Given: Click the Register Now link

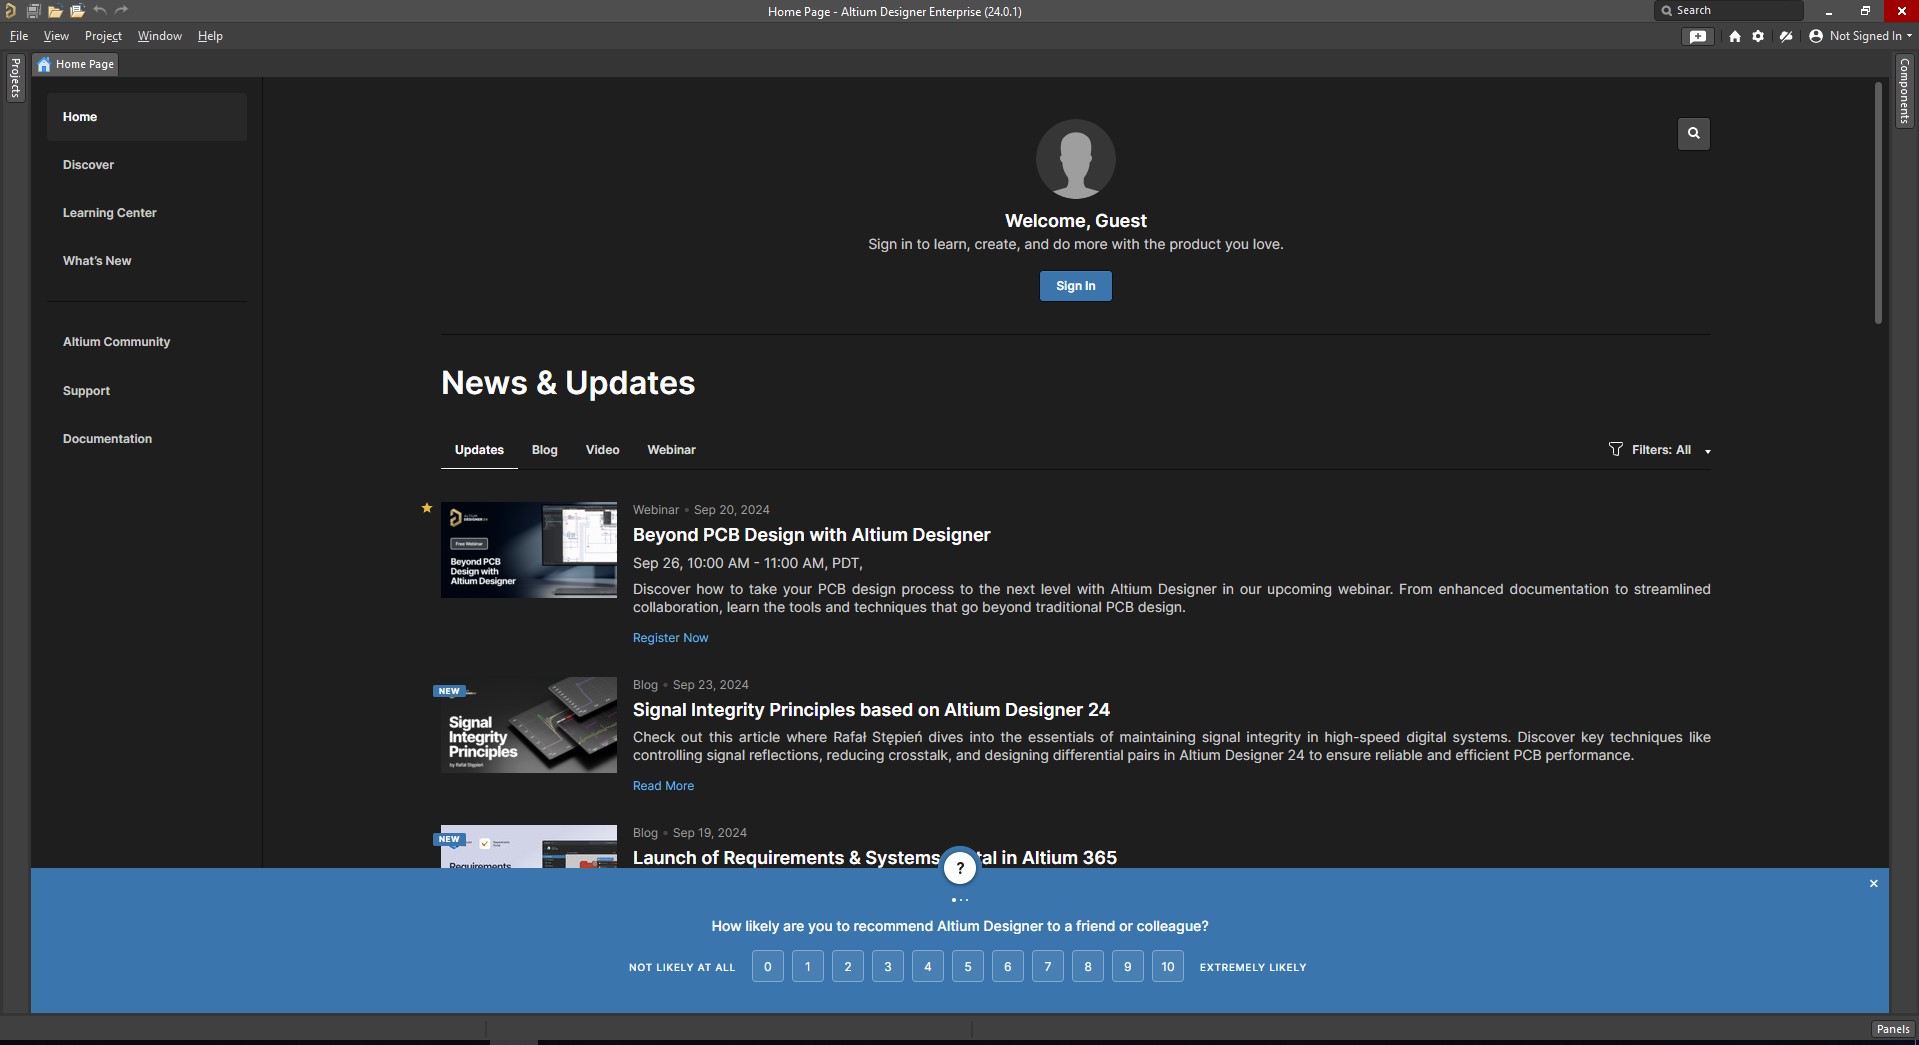Looking at the screenshot, I should [670, 638].
